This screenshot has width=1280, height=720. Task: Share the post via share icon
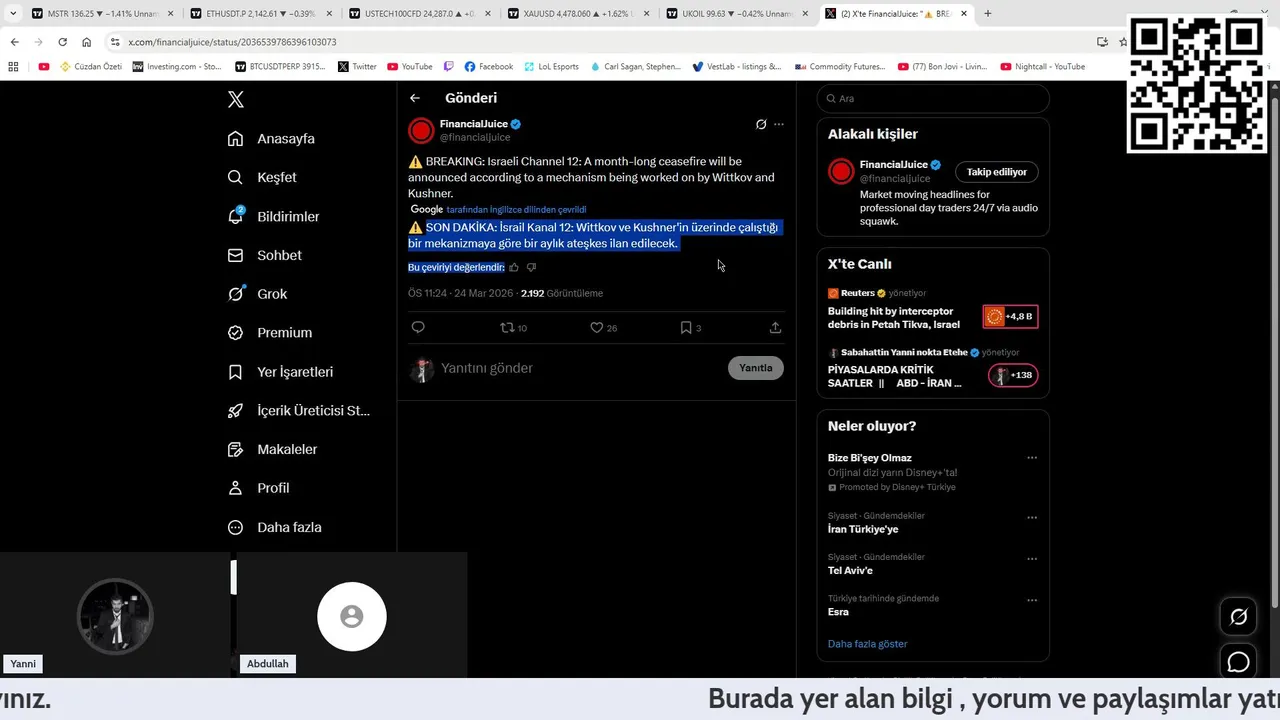click(x=775, y=327)
